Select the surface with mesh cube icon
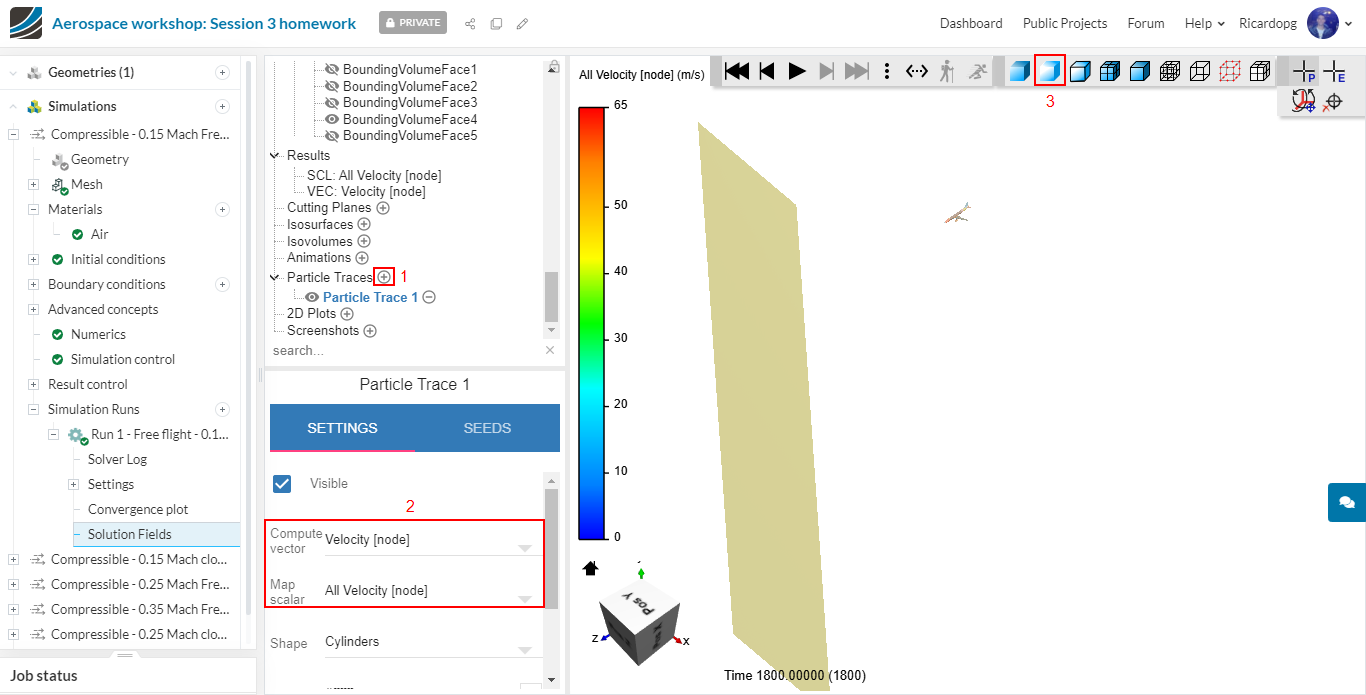Viewport: 1366px width, 695px height. coord(1110,71)
